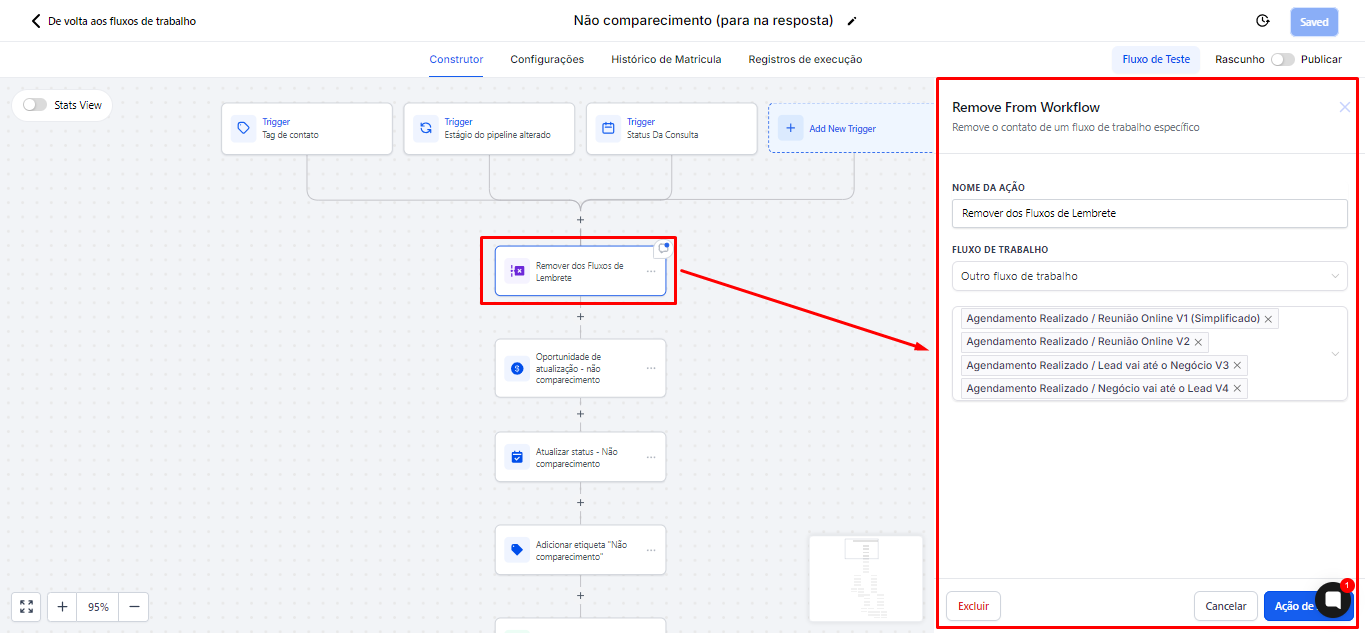The image size is (1365, 633).
Task: Click three-dots menu on Atualizar status node
Action: [651, 457]
